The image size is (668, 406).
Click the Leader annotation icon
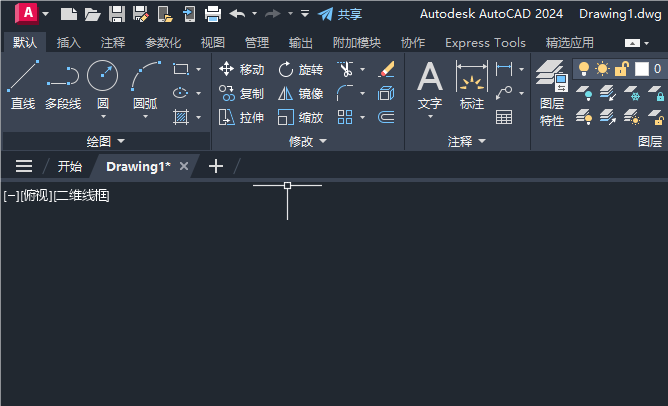click(504, 93)
